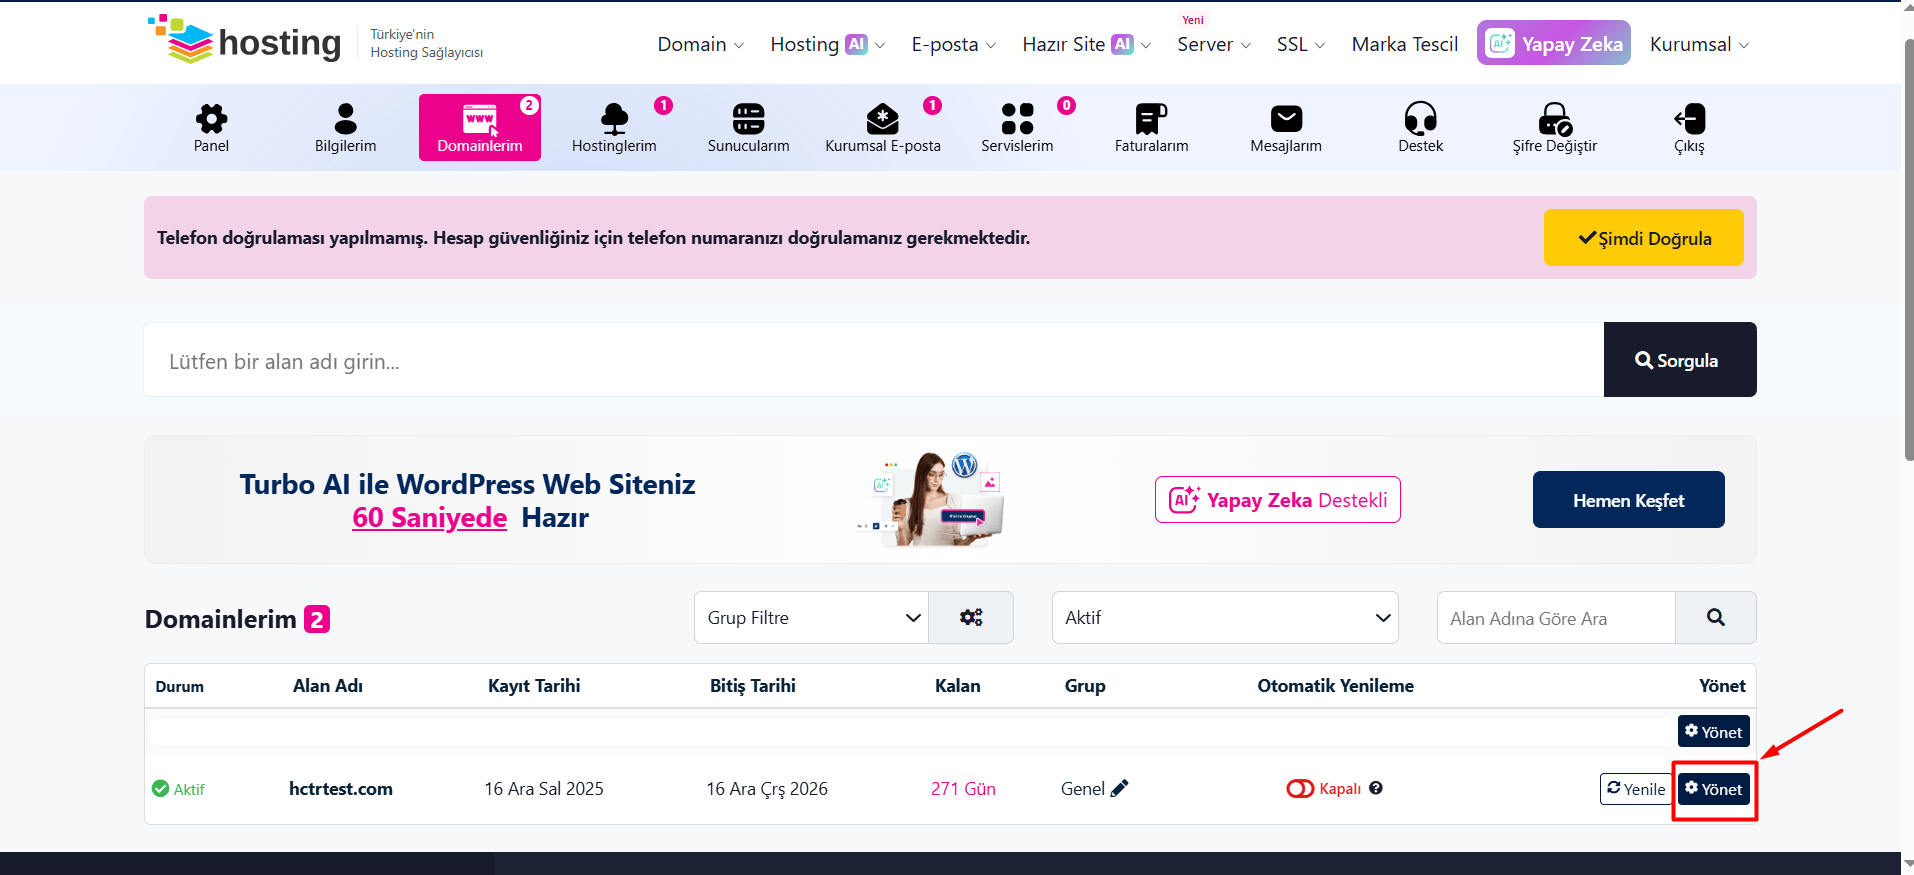This screenshot has height=875, width=1914.
Task: Click the Durum column header
Action: (x=180, y=686)
